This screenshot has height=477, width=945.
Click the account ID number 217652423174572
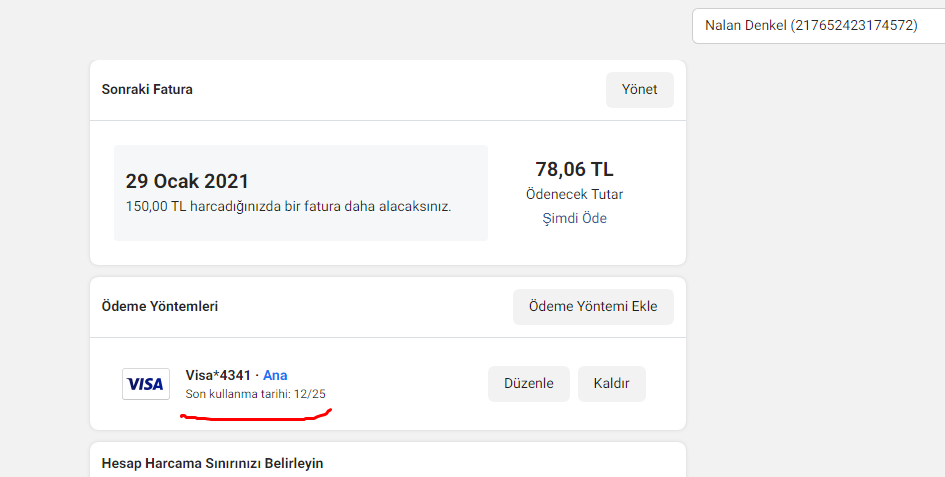point(855,25)
